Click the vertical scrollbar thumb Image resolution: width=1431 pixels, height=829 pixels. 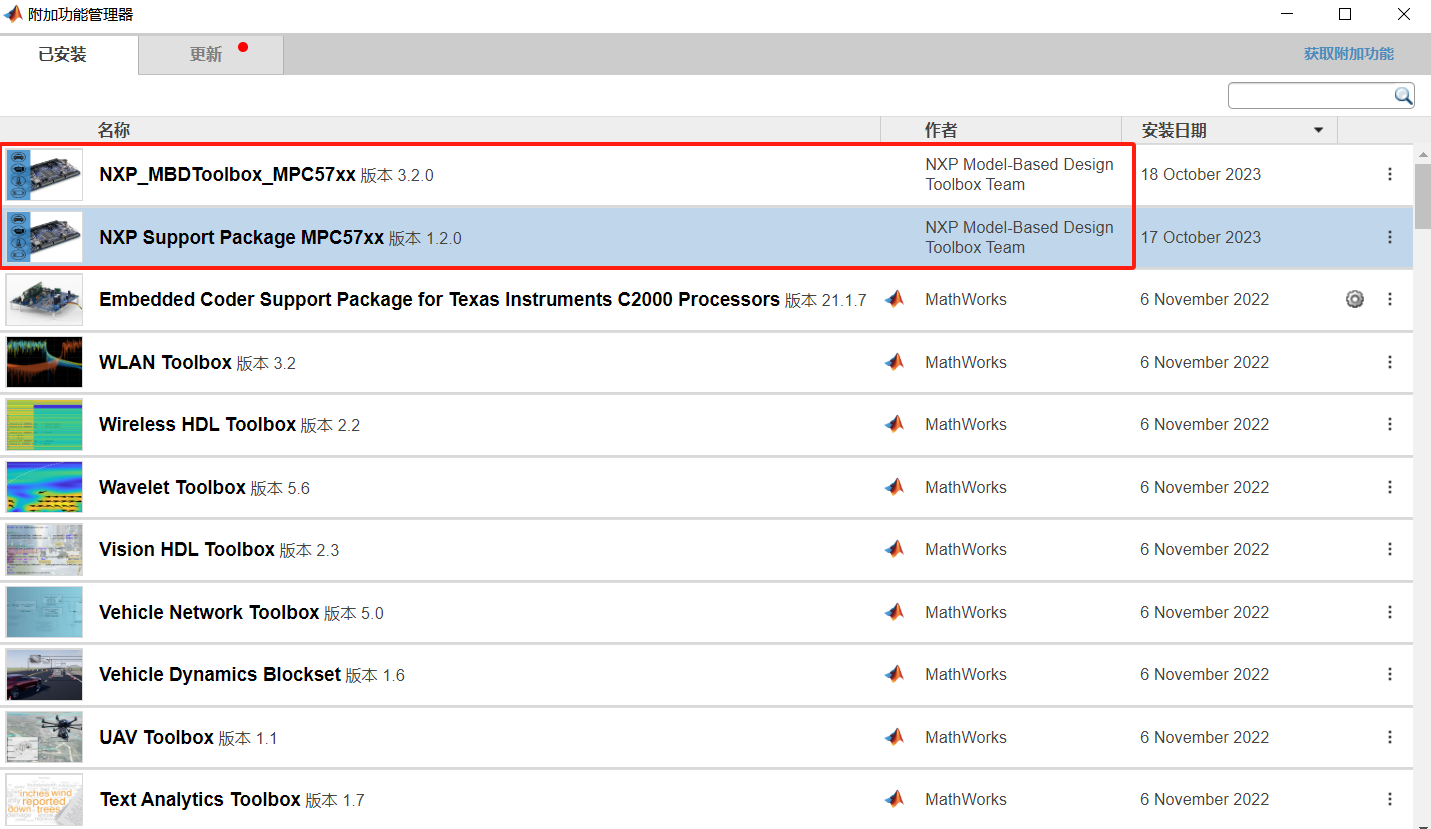click(x=1422, y=195)
